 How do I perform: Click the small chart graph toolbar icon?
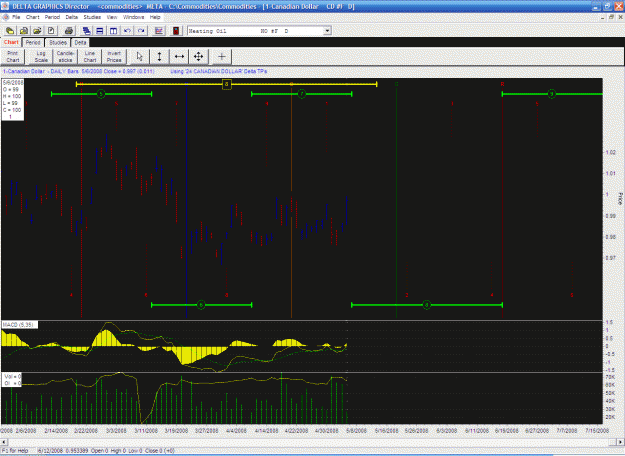(159, 31)
